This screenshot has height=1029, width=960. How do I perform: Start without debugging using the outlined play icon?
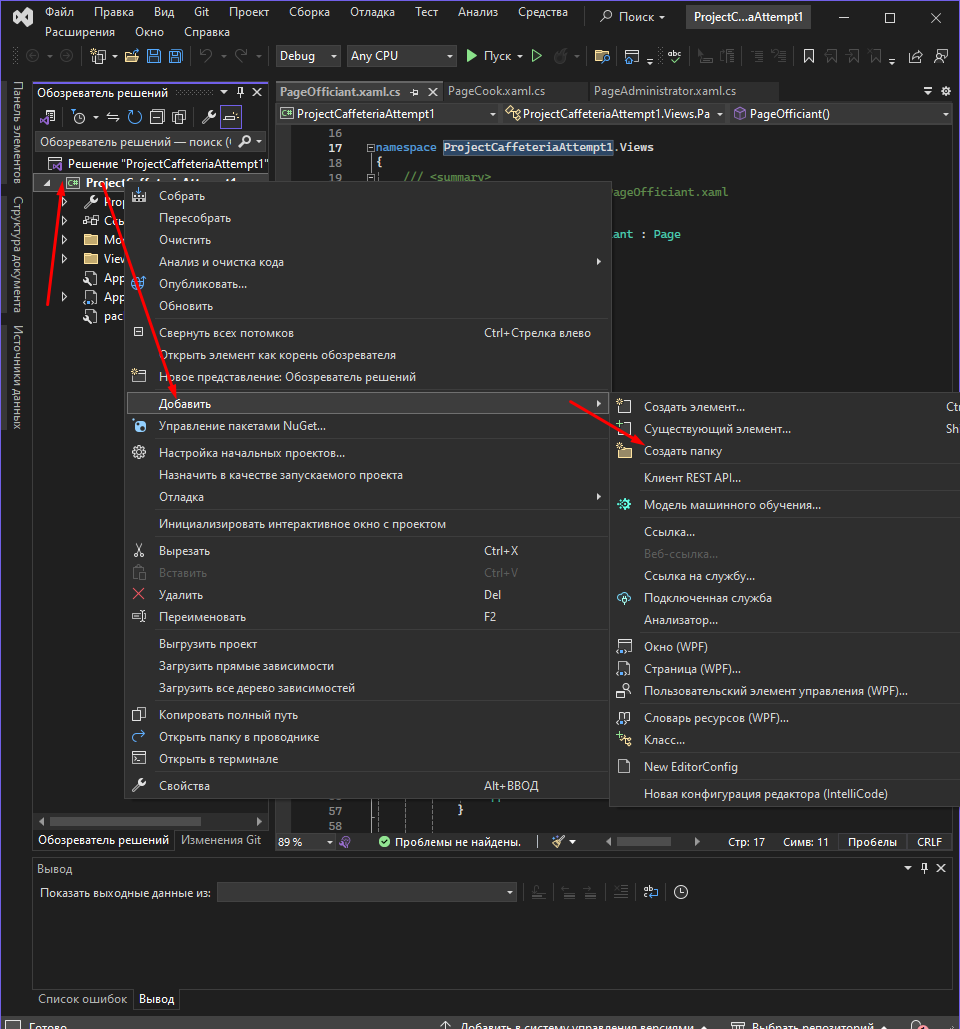537,56
